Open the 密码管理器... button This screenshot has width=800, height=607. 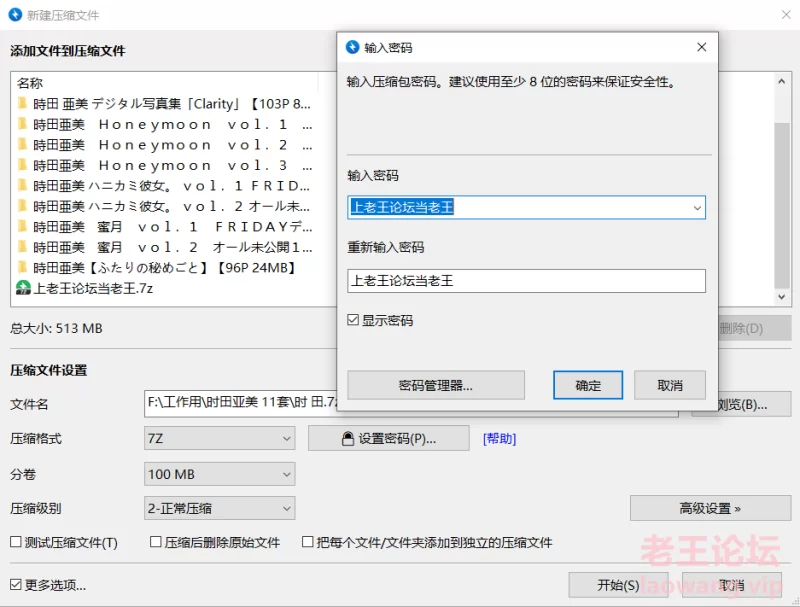point(436,385)
